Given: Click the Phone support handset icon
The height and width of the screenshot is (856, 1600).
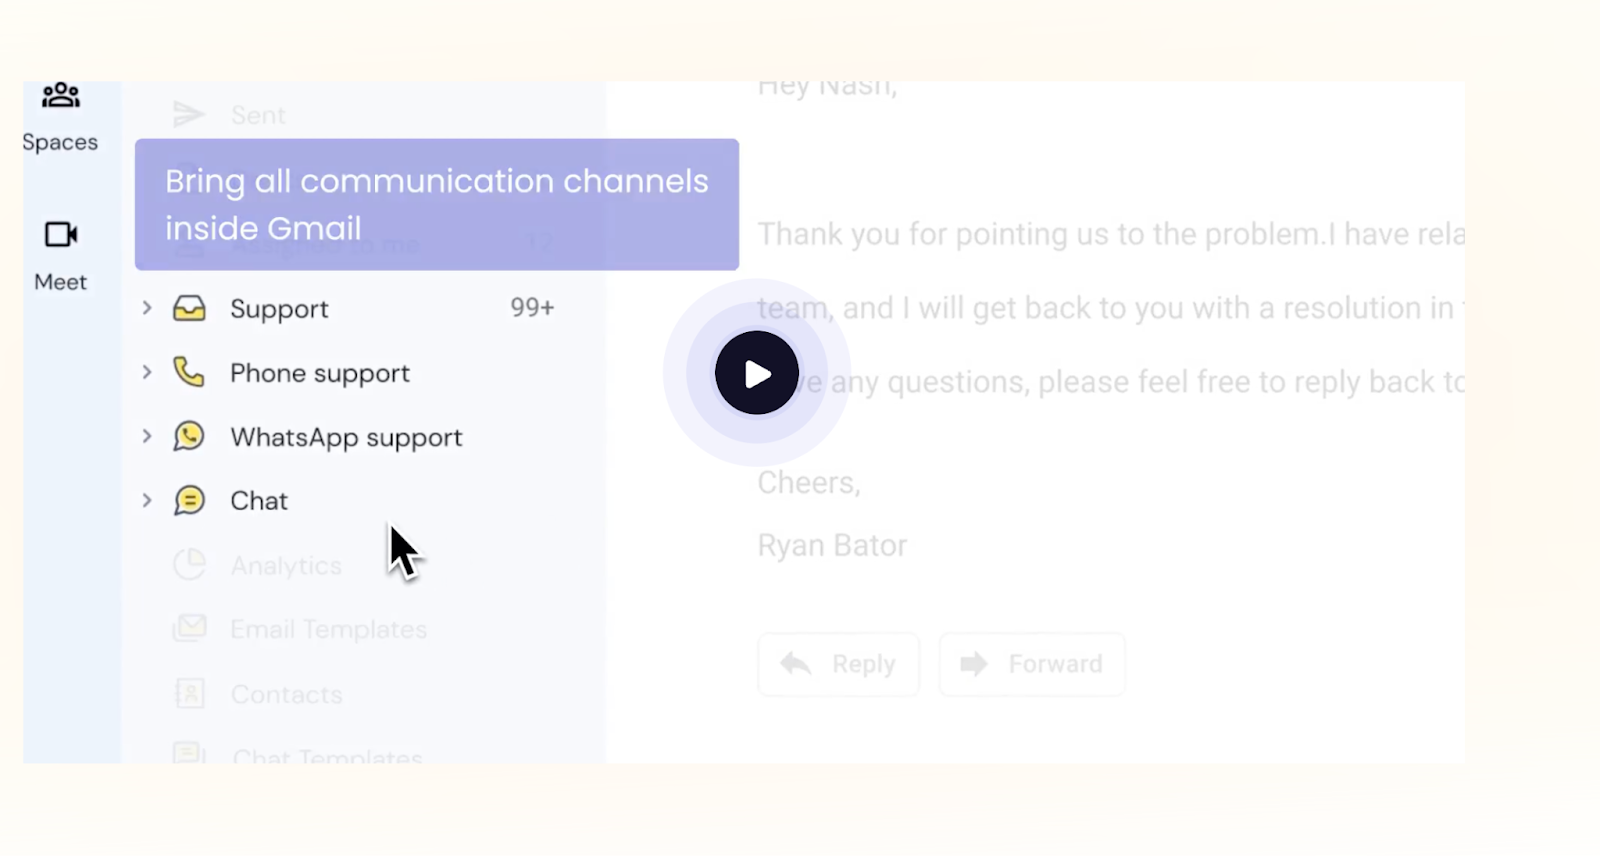Looking at the screenshot, I should pyautogui.click(x=189, y=372).
